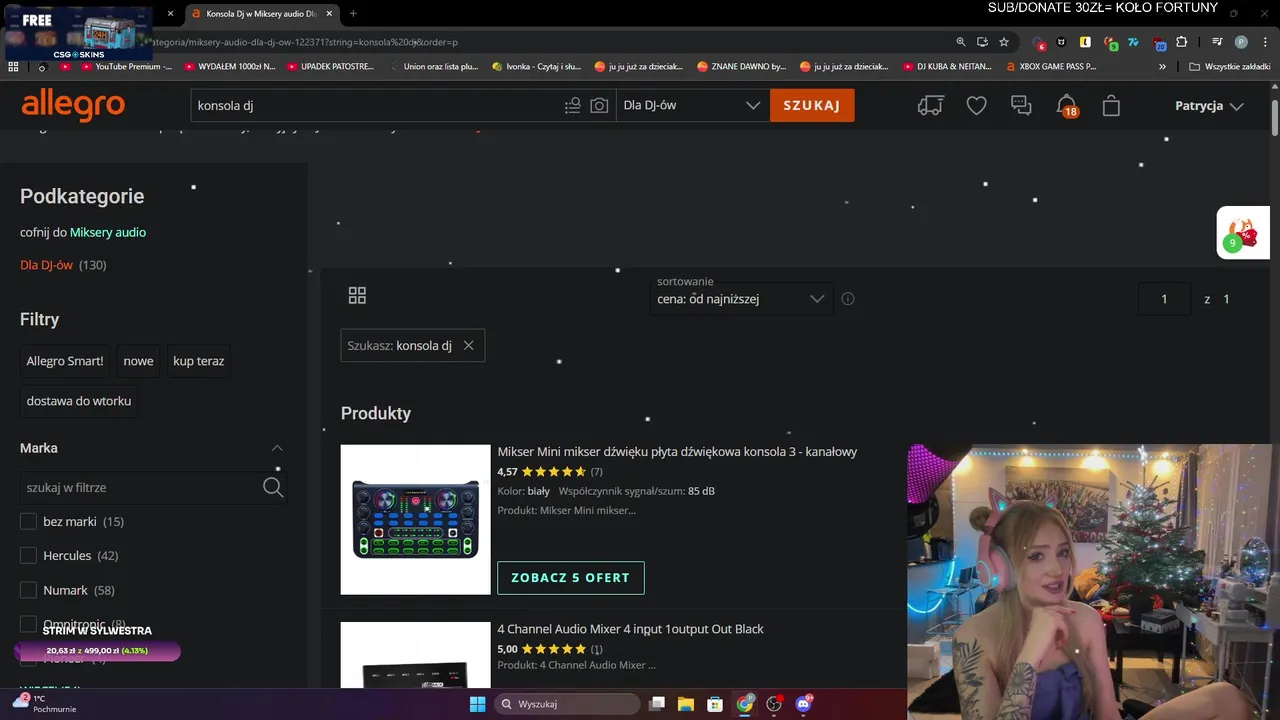Screen dimensions: 1280x720
Task: Click the browser zoom magnifier icon
Action: tap(961, 42)
